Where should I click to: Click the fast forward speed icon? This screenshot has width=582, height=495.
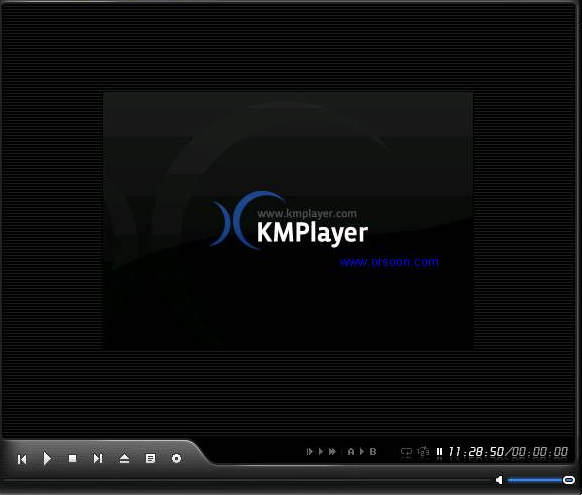333,452
